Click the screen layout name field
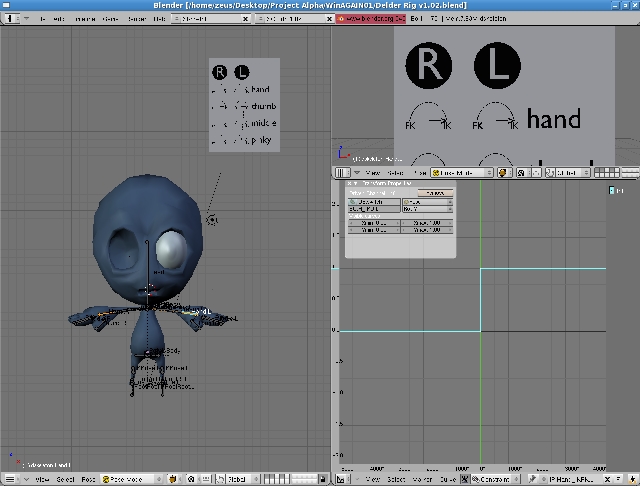The image size is (640, 486). pyautogui.click(x=210, y=19)
